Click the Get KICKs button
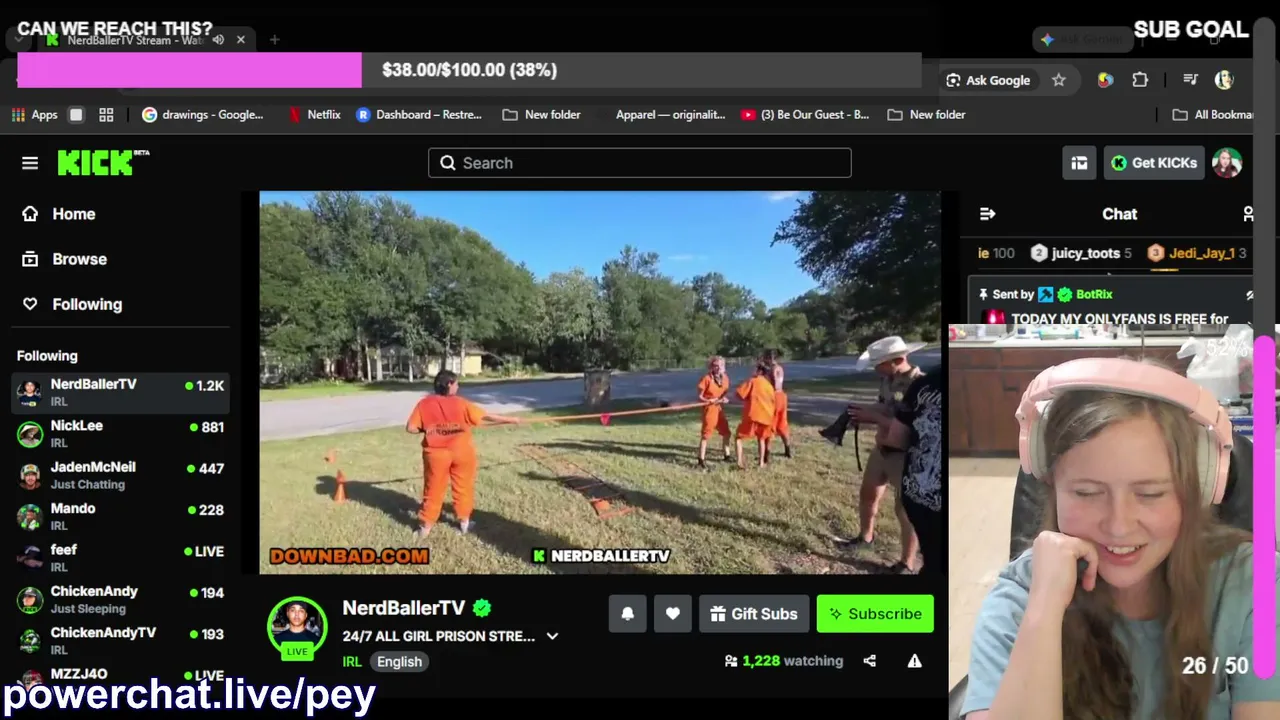The image size is (1280, 720). (1153, 163)
